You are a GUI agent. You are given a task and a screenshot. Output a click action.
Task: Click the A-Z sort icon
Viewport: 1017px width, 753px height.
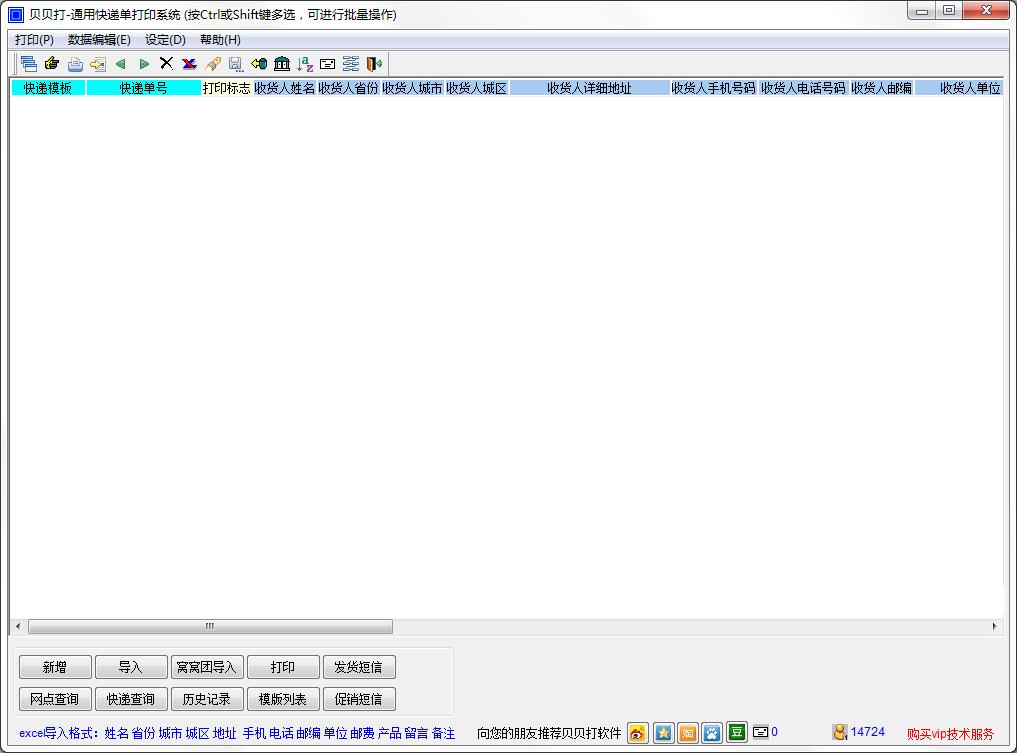305,64
